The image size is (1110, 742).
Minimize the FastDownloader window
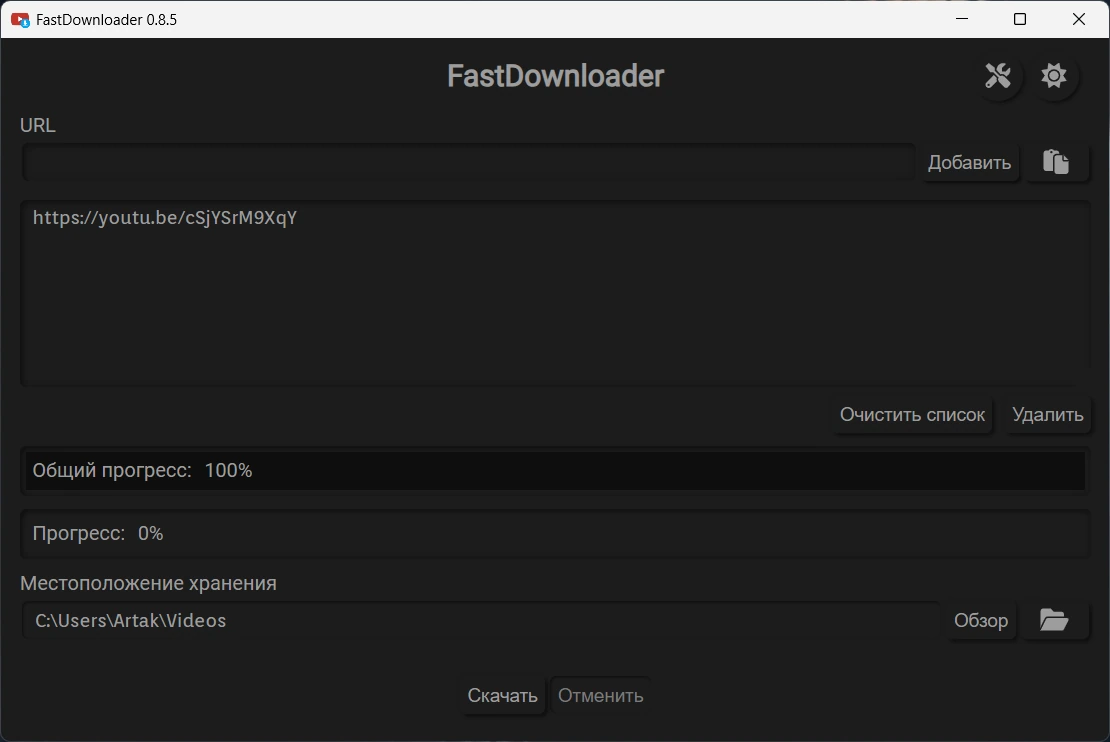961,19
